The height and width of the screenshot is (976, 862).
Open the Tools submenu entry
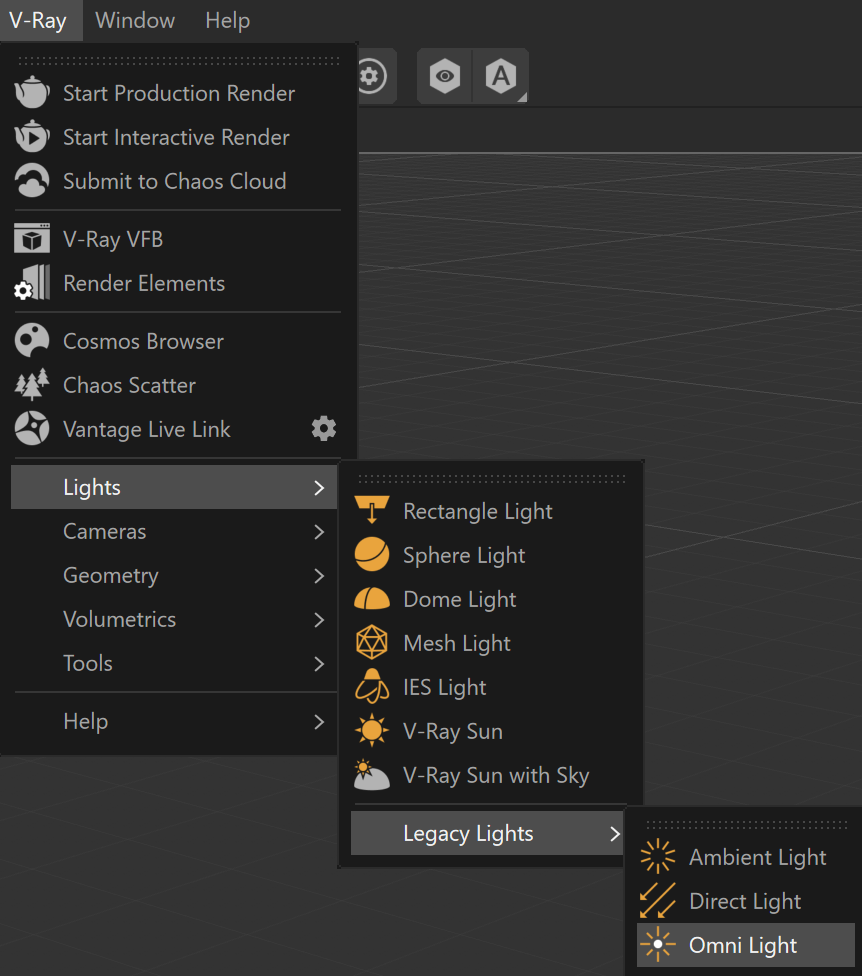[174, 664]
